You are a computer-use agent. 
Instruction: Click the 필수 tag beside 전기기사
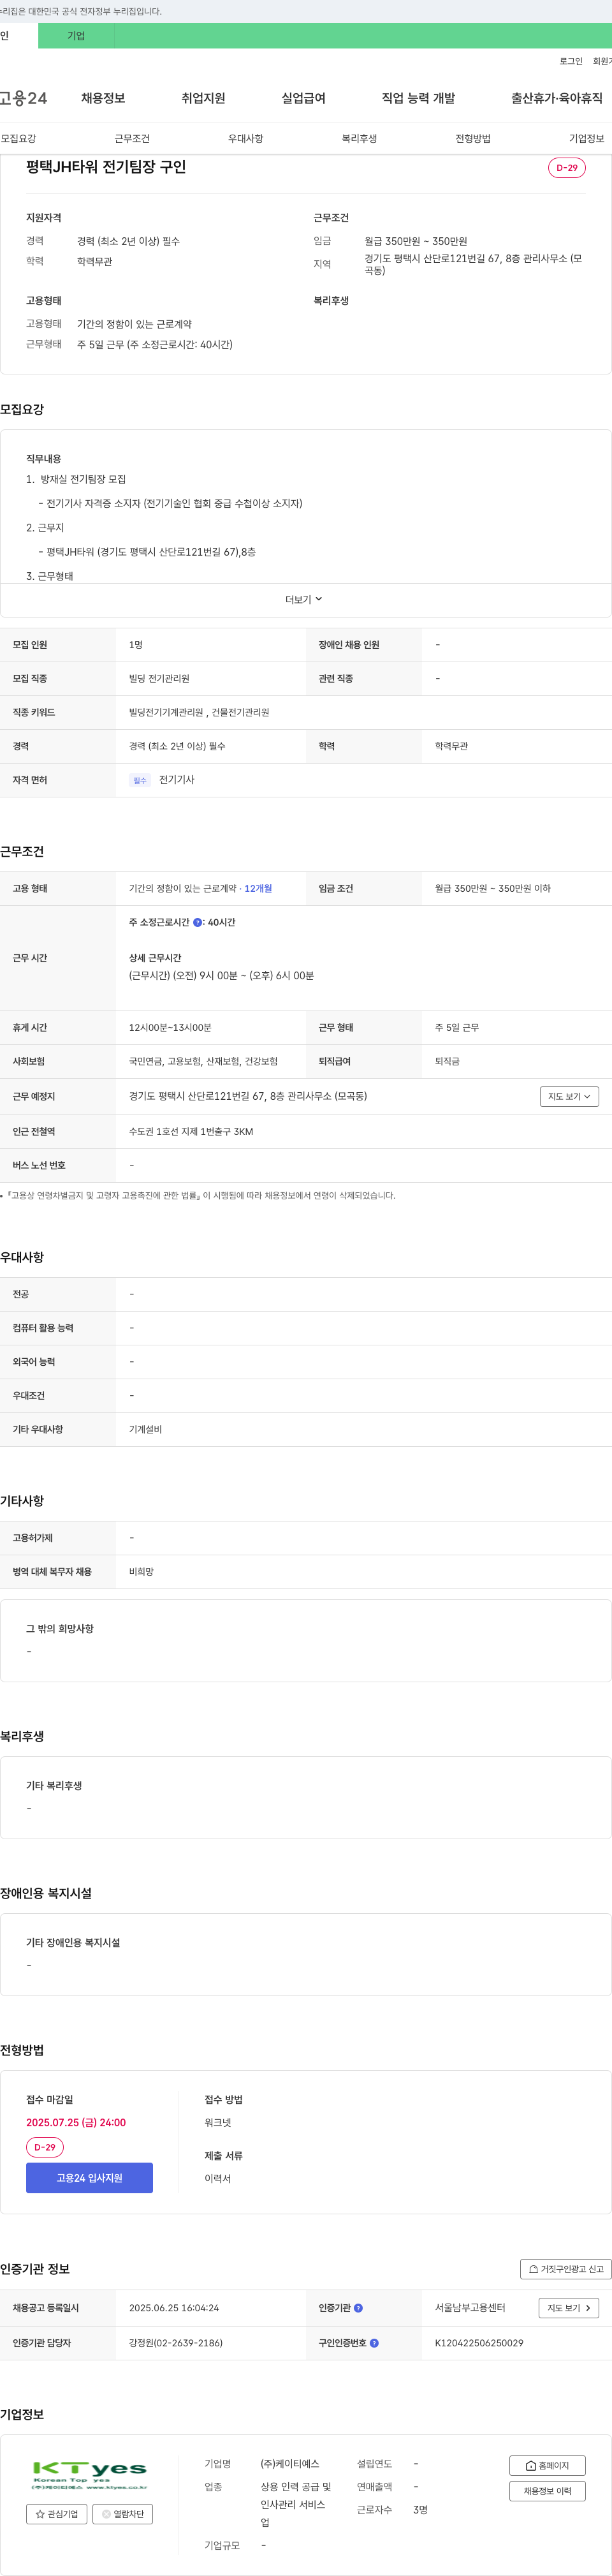[140, 780]
